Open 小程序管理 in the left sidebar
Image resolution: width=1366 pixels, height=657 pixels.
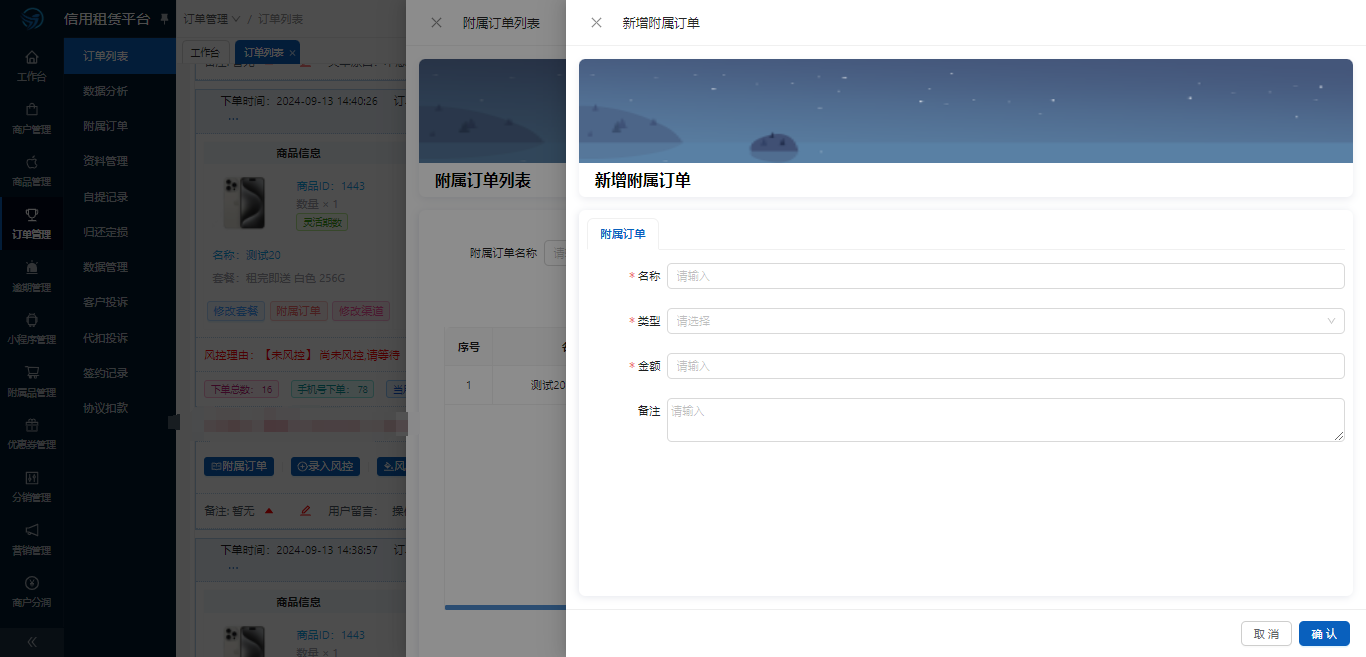pos(31,328)
